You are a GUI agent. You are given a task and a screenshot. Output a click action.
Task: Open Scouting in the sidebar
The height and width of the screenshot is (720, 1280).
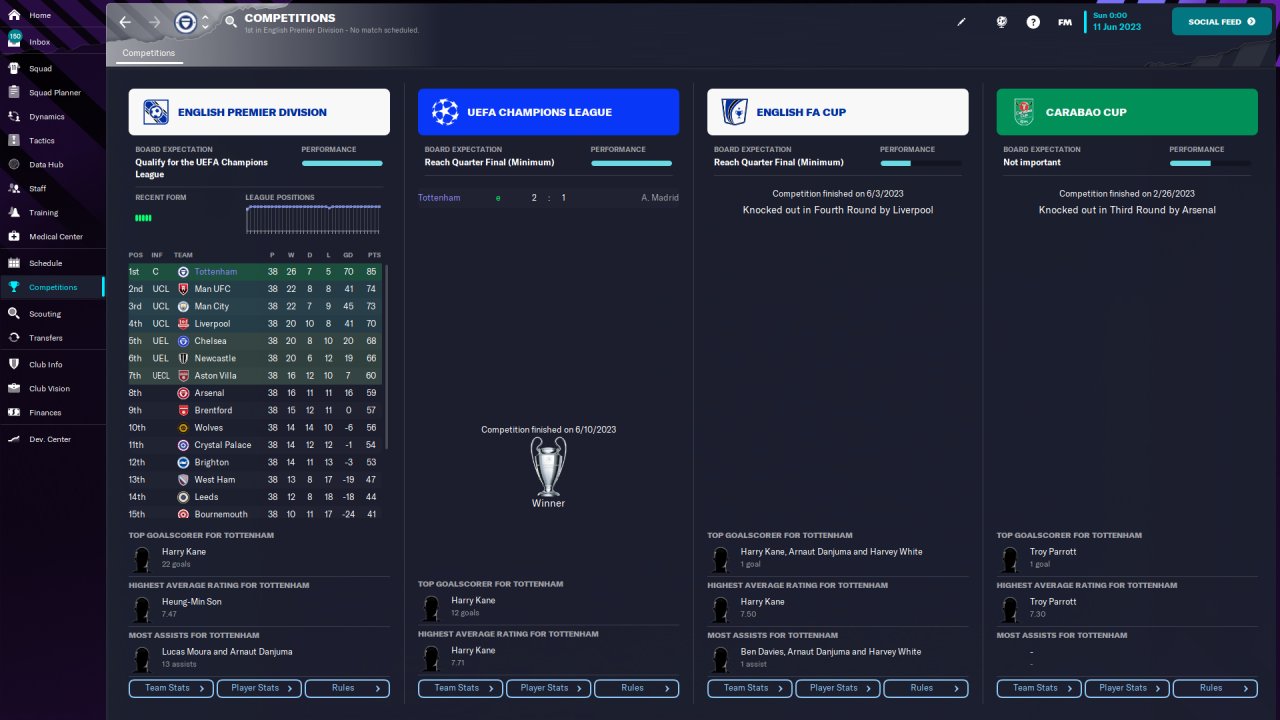pos(52,314)
